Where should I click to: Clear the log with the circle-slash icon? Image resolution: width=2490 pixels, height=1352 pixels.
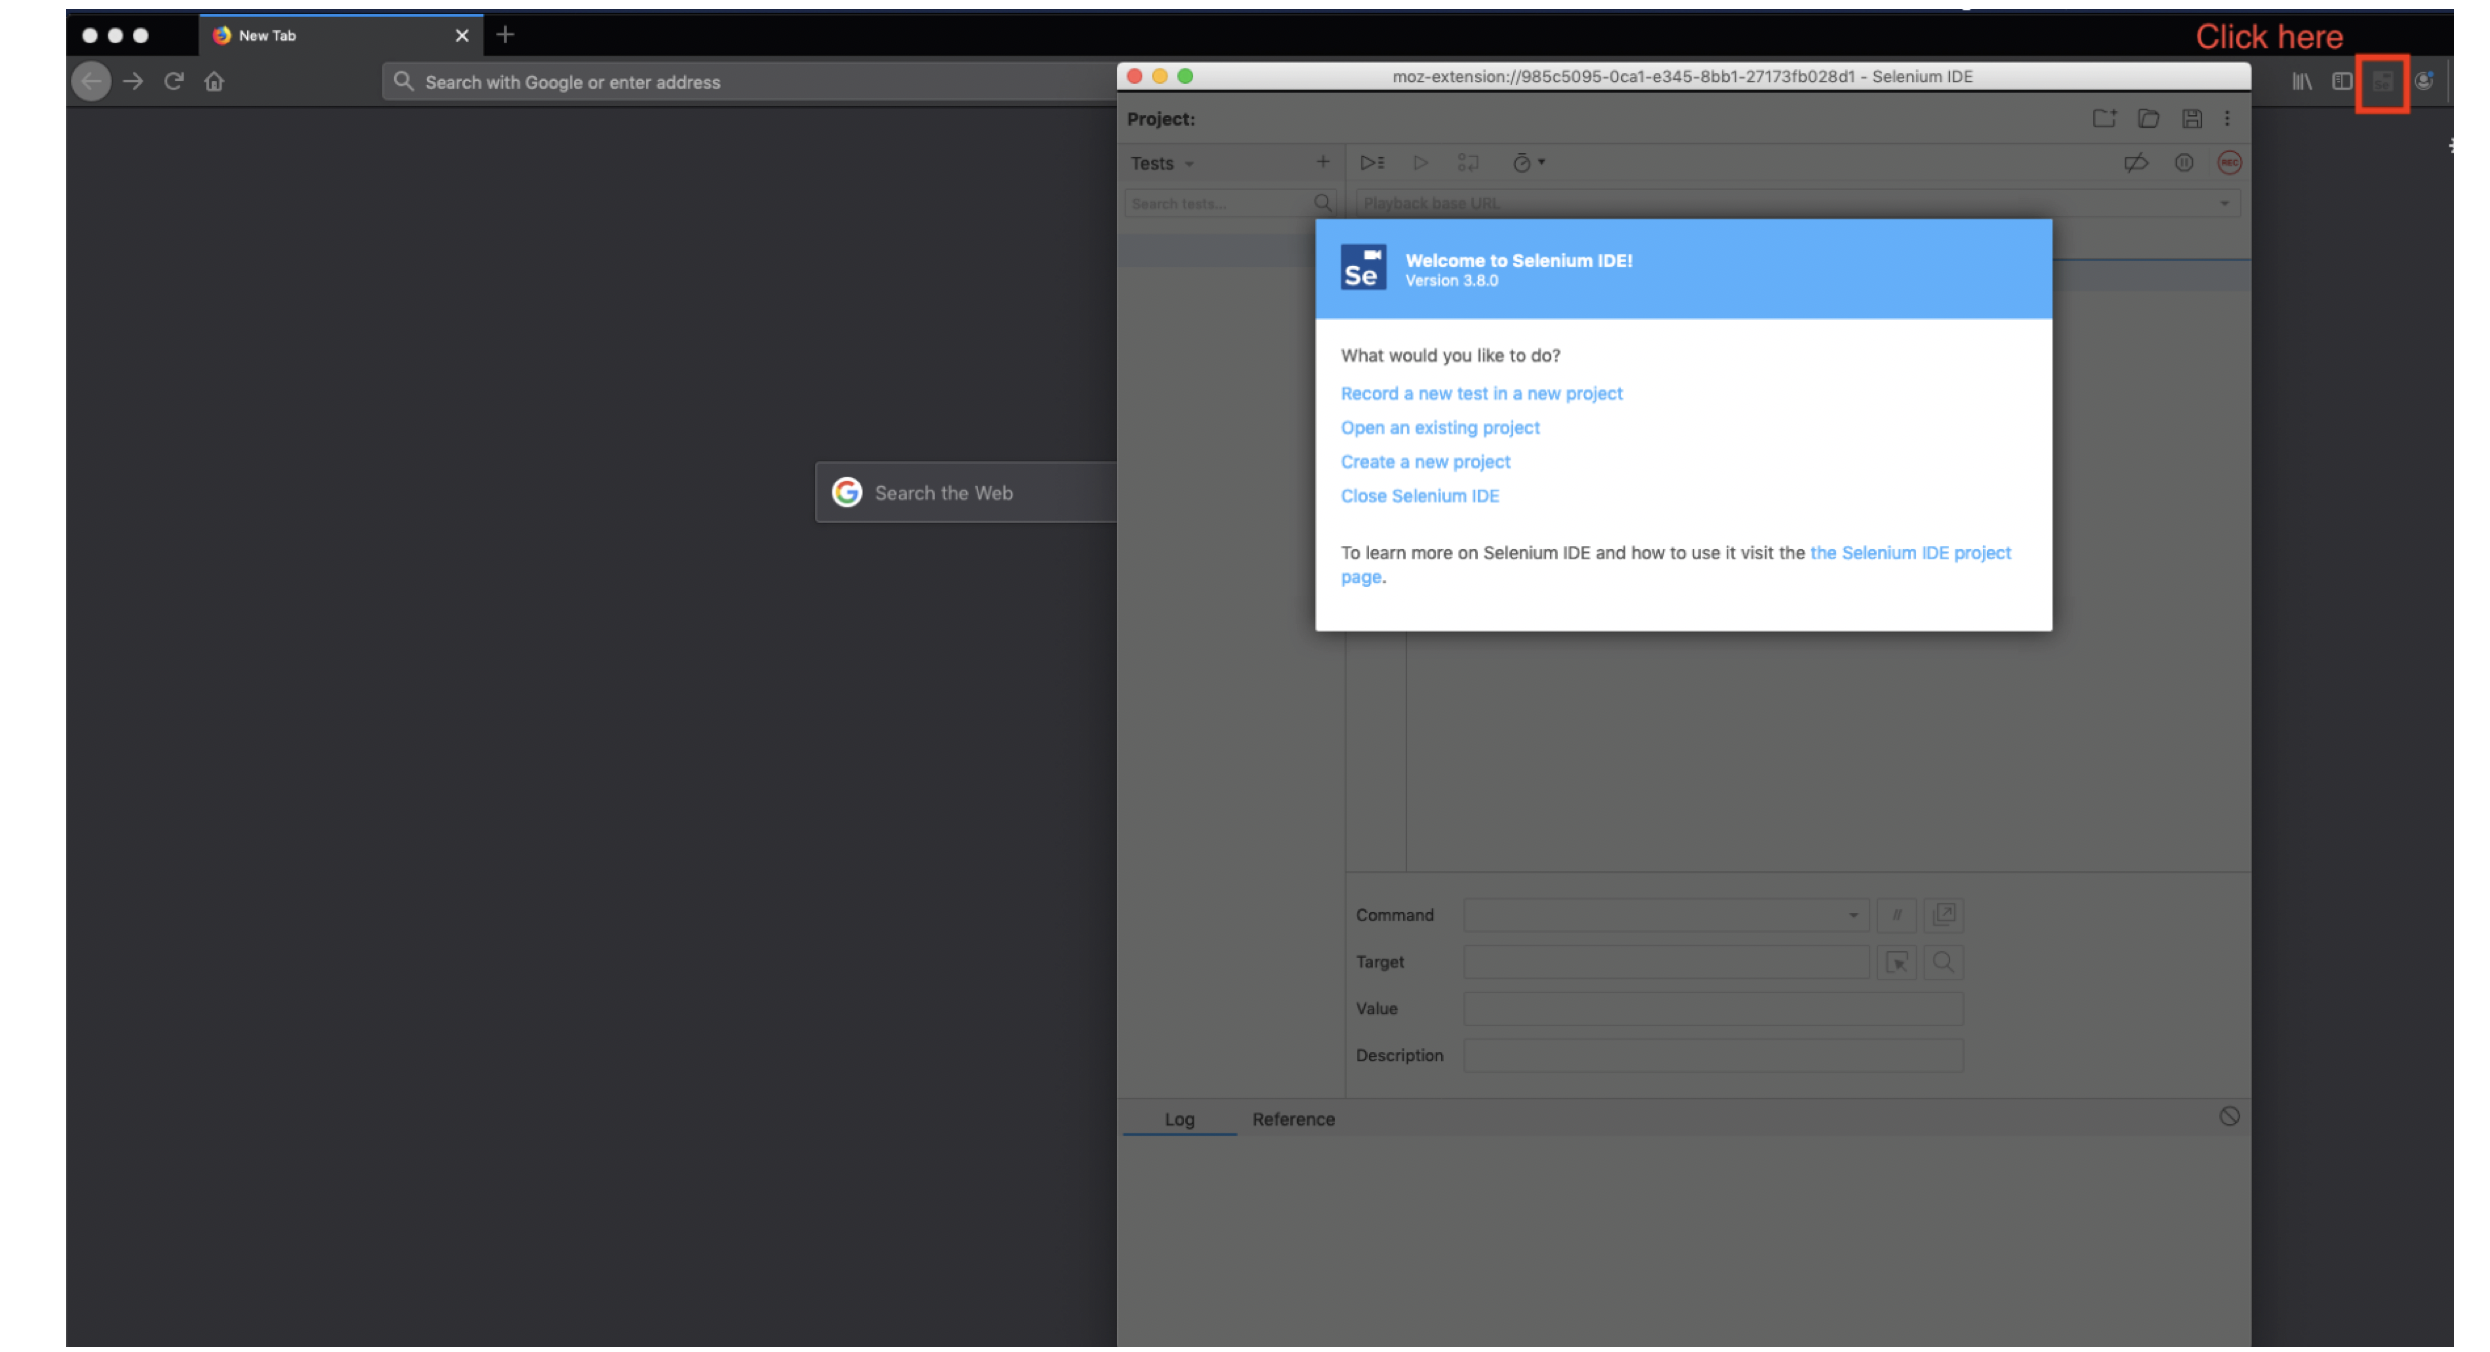[x=2229, y=1118]
